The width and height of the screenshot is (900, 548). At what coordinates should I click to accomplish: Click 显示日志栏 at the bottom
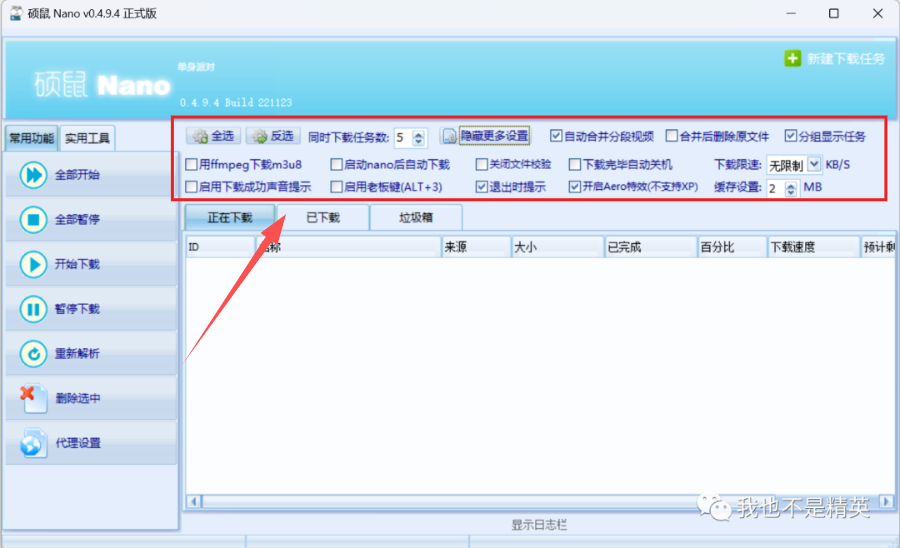539,524
